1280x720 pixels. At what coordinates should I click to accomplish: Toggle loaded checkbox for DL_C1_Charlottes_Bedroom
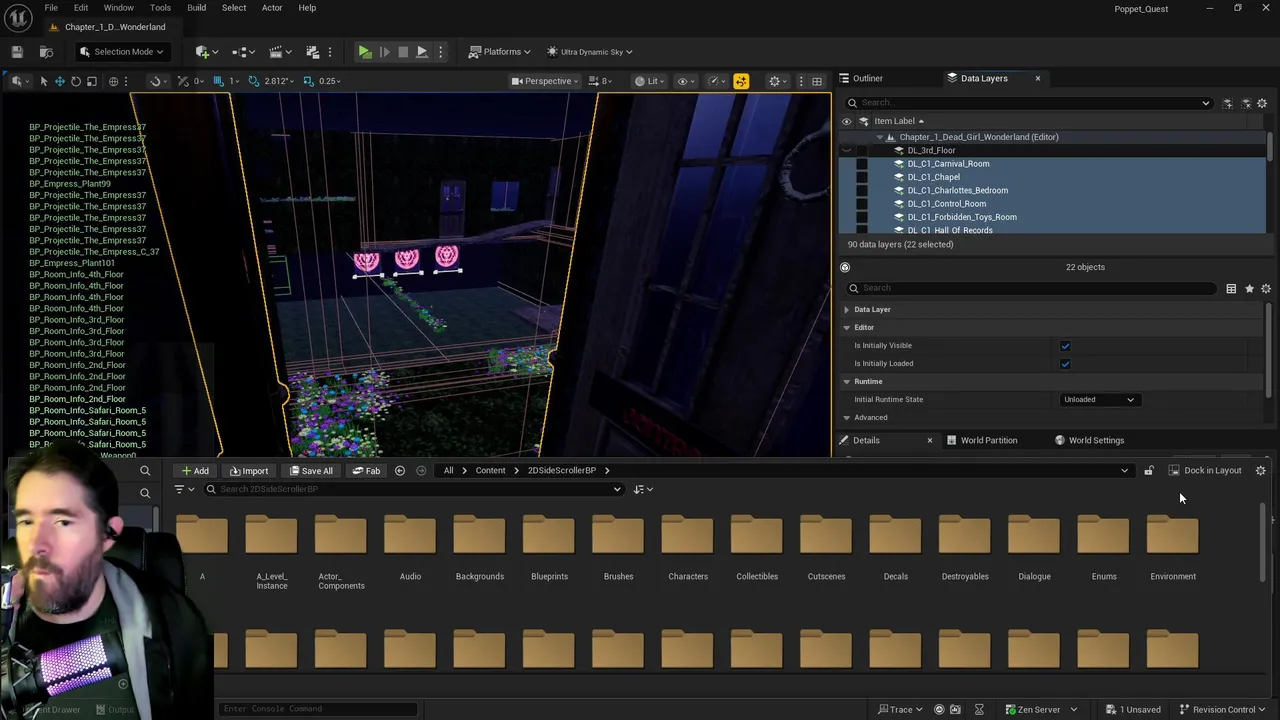click(x=862, y=190)
